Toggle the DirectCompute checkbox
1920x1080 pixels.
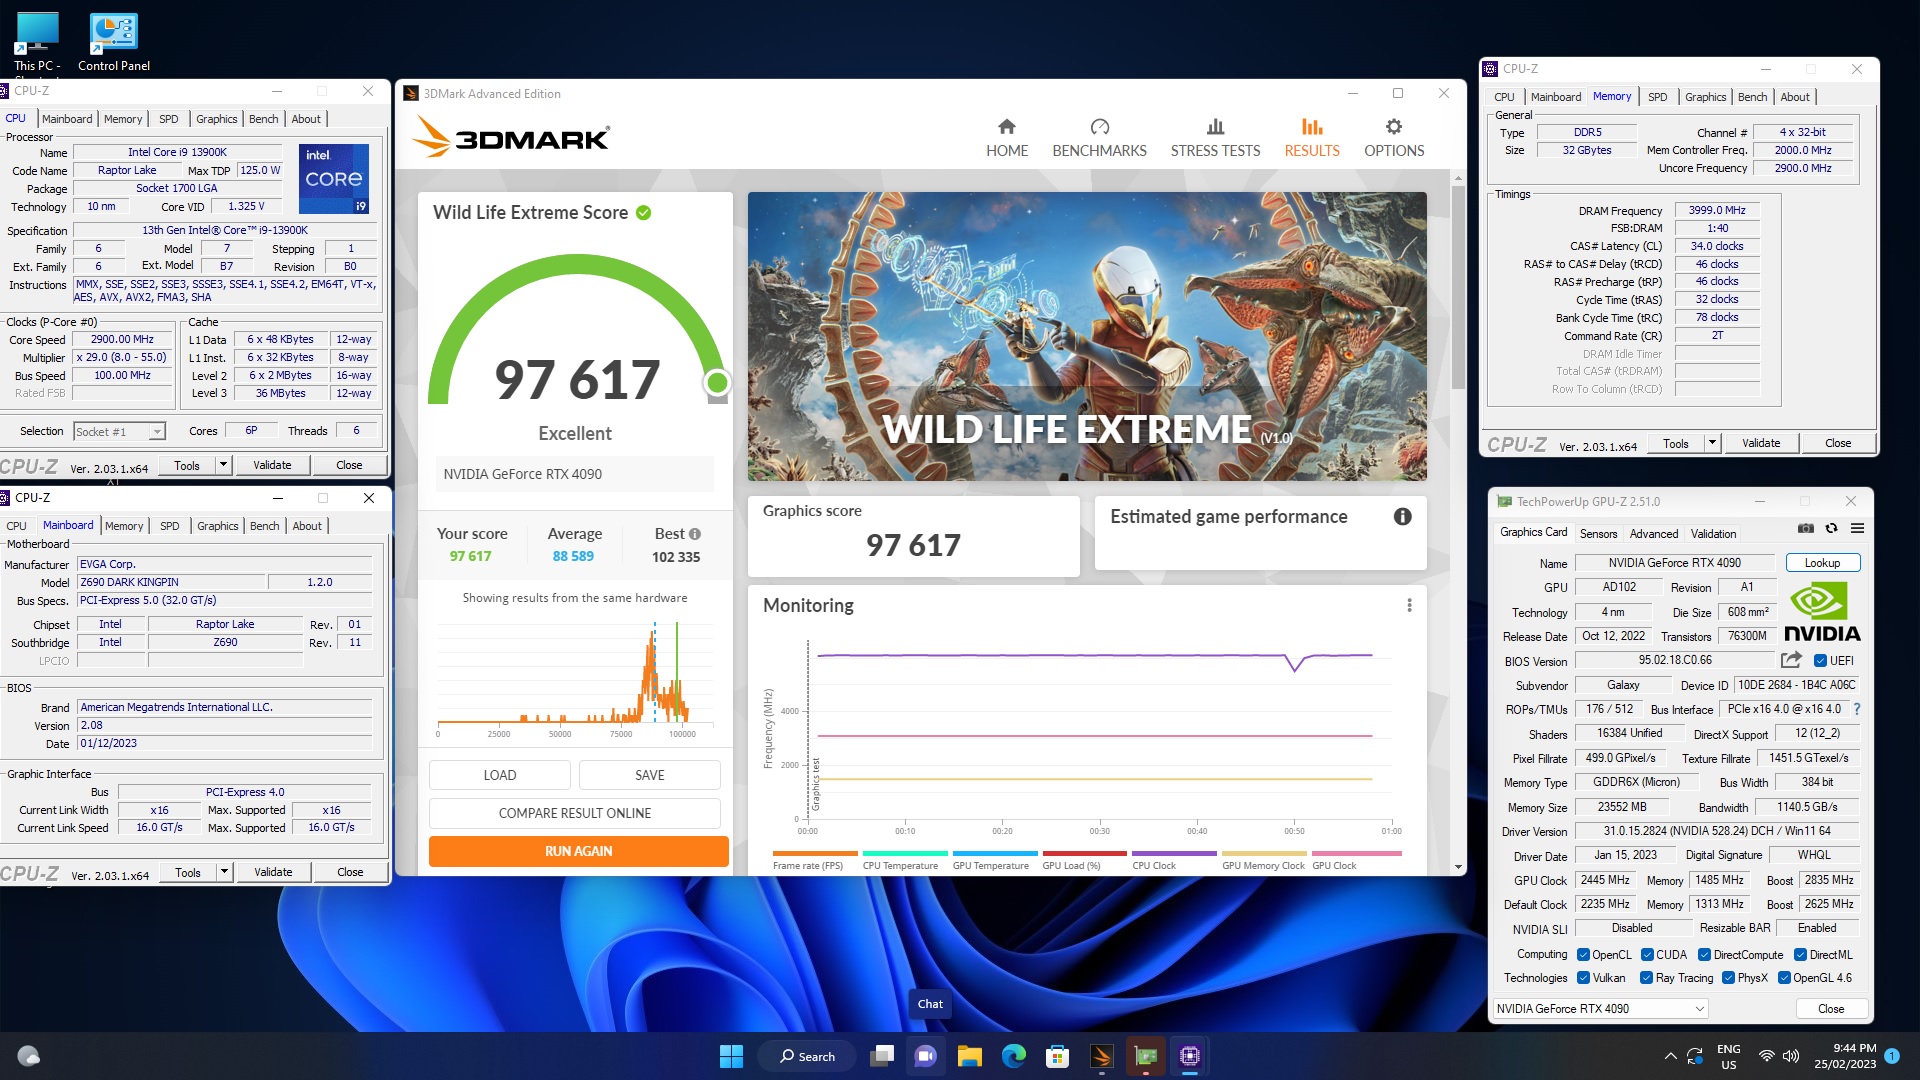1704,955
